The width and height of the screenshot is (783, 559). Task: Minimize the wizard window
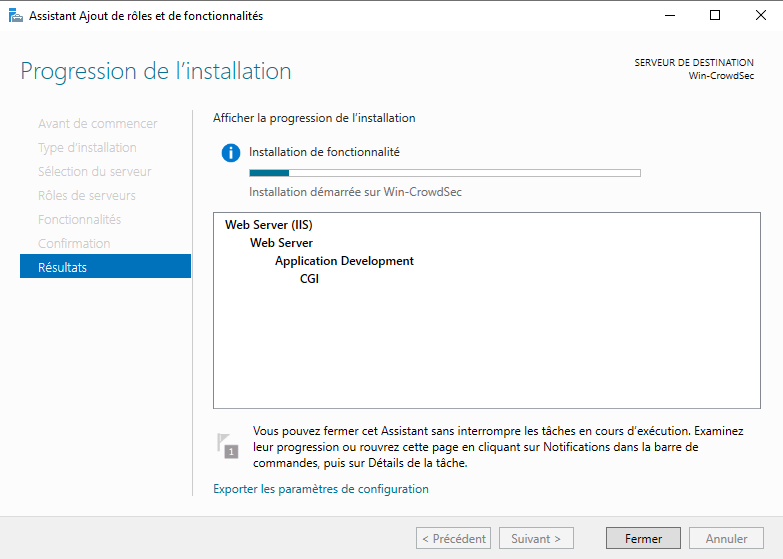pos(668,16)
